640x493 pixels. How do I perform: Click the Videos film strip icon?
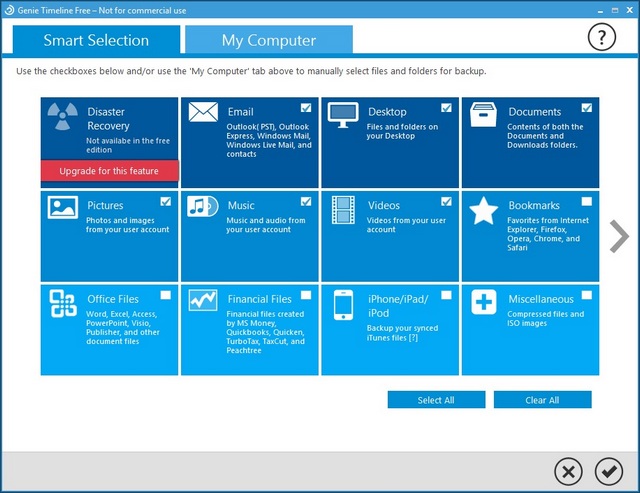click(343, 210)
